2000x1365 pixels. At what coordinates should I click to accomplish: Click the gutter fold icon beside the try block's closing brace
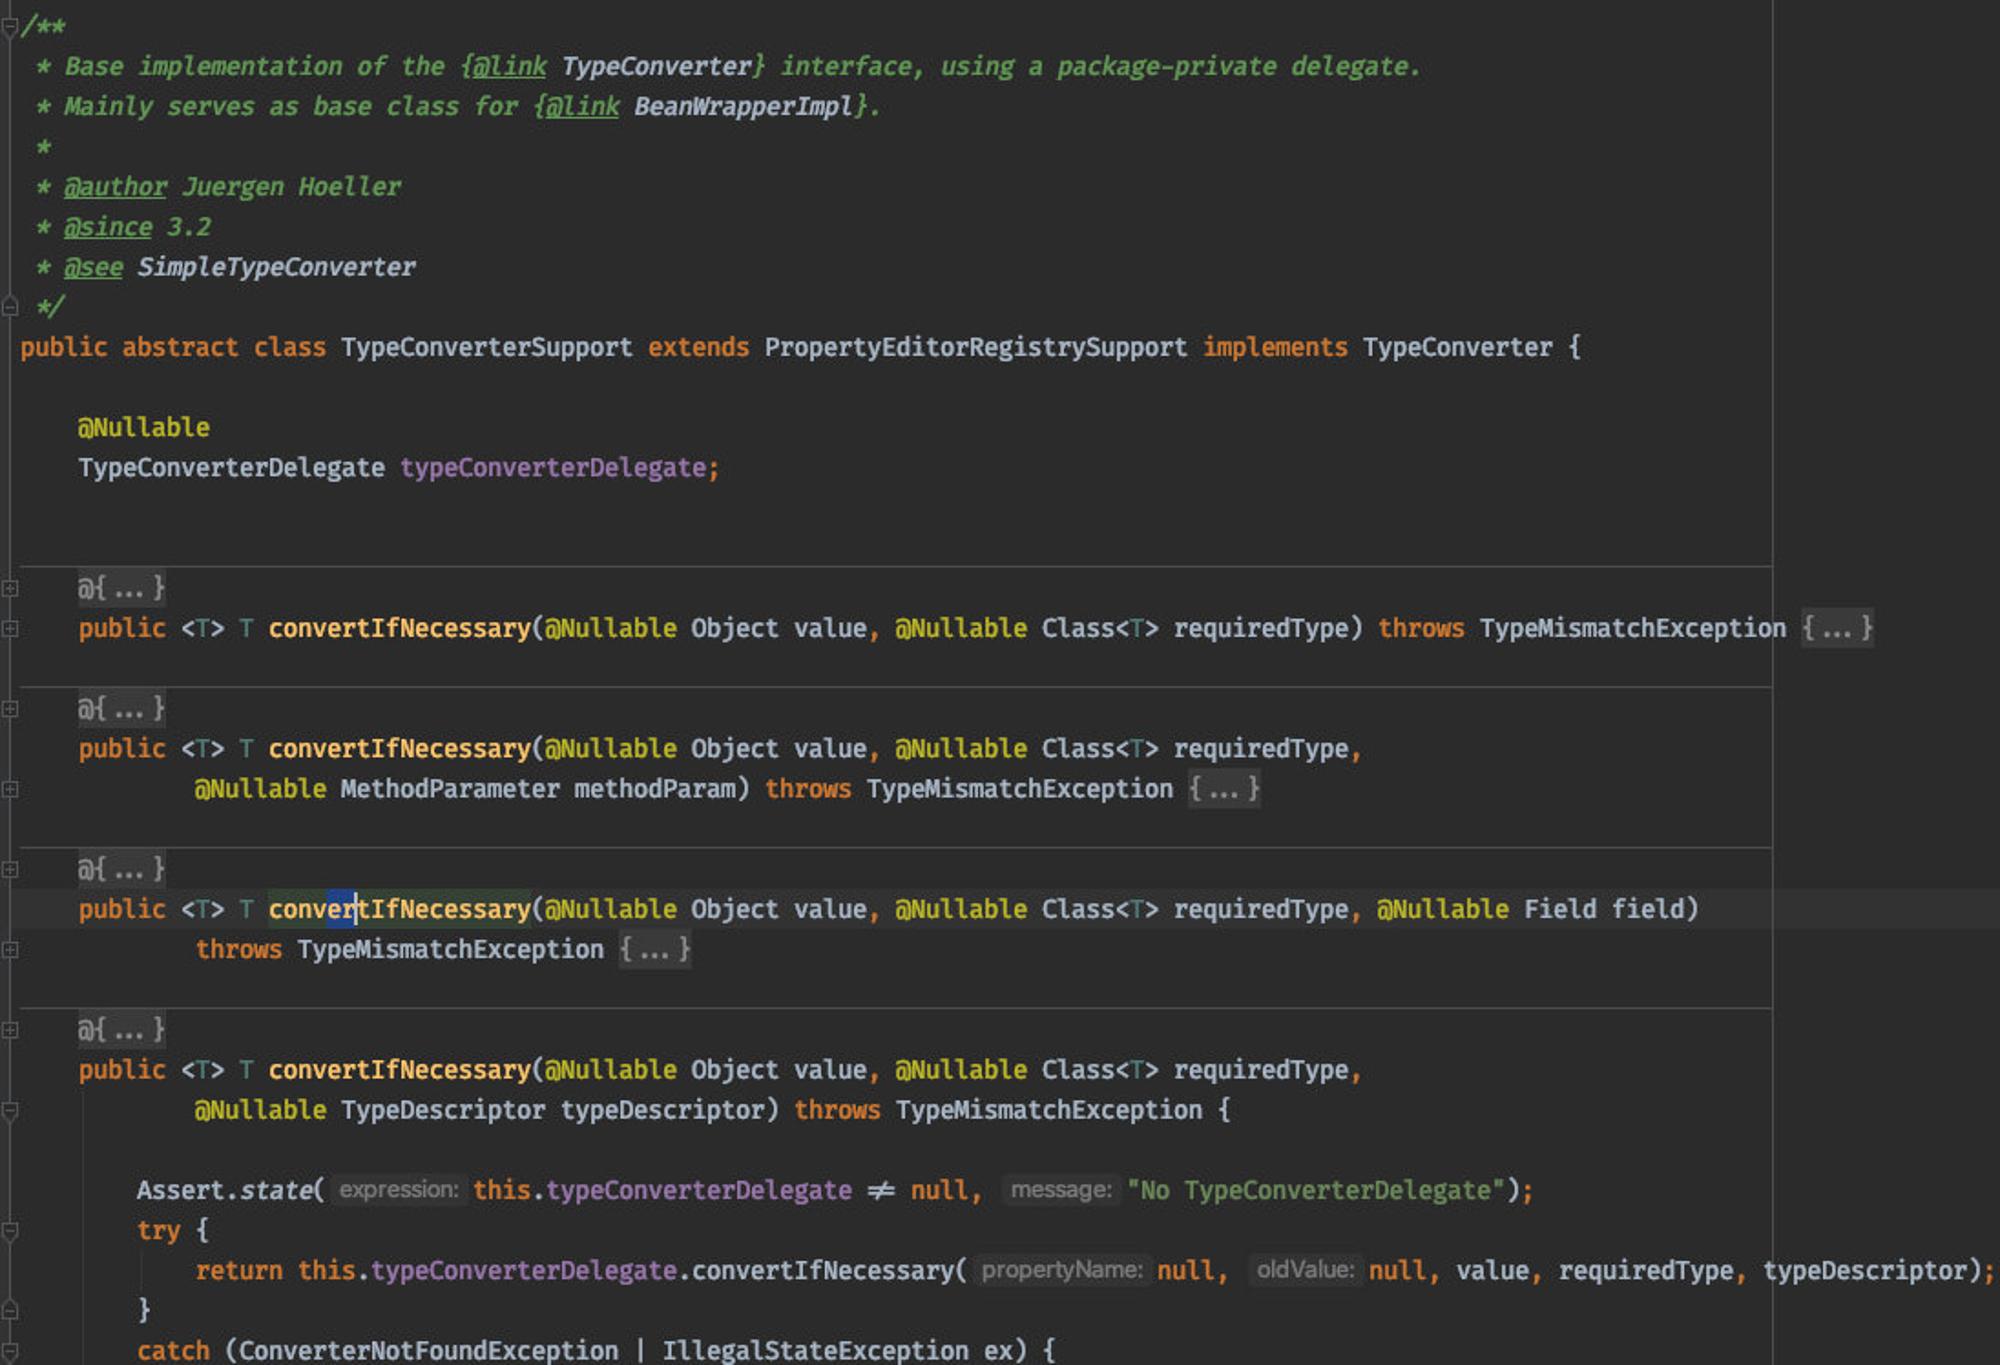coord(10,1310)
